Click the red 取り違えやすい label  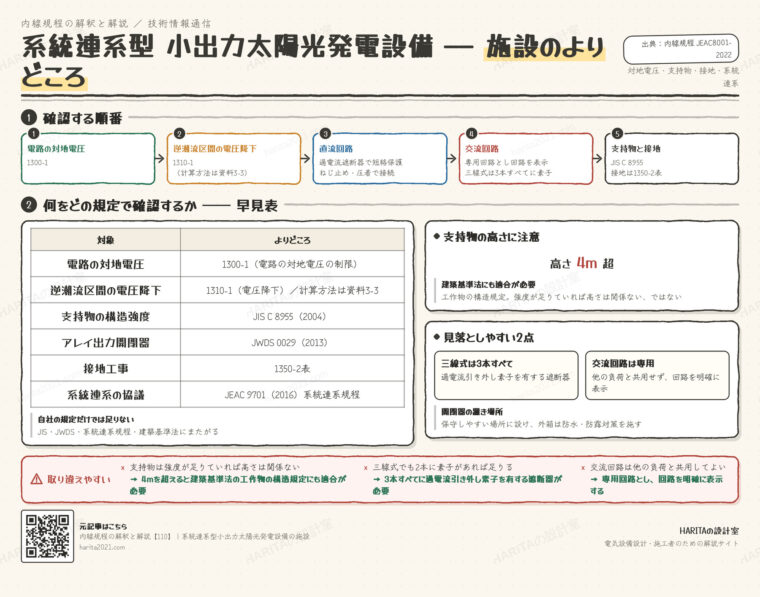[x=79, y=479]
